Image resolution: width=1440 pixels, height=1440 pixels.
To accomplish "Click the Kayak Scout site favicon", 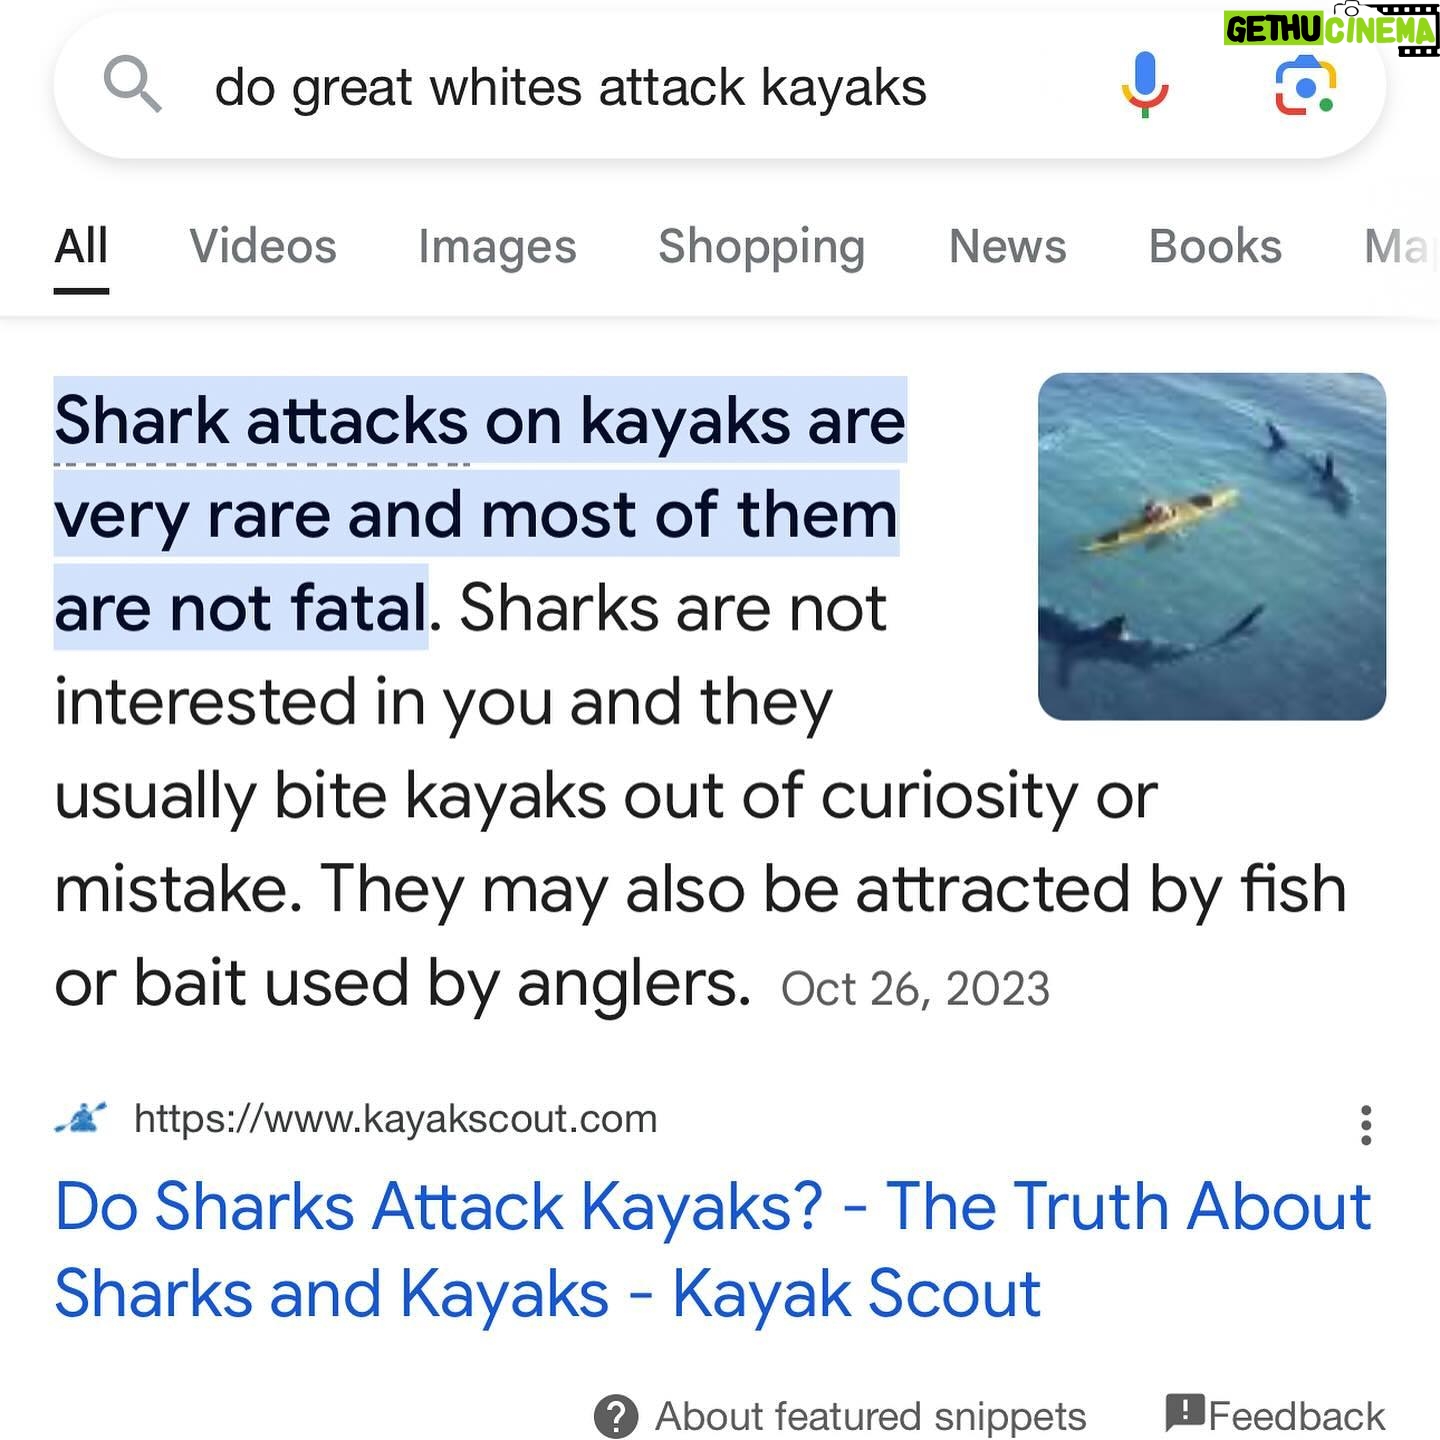I will click(81, 1118).
